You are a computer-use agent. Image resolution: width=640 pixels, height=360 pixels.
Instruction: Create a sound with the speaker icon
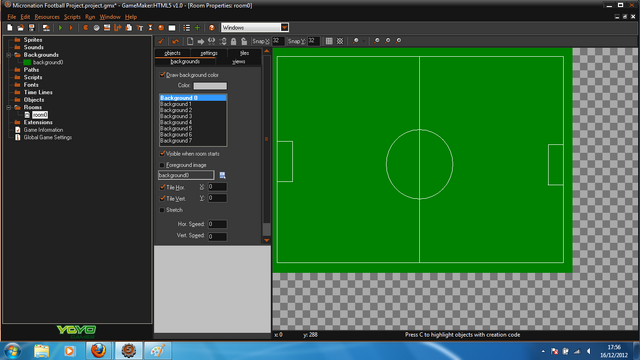96,28
